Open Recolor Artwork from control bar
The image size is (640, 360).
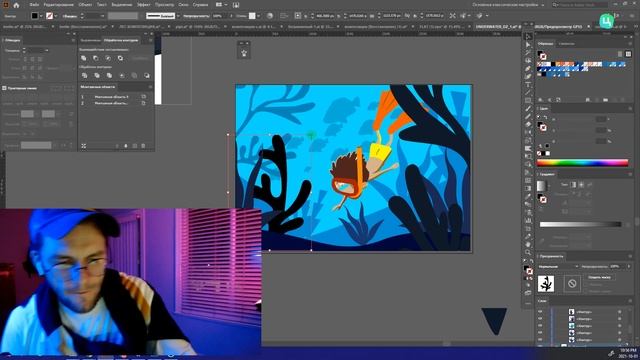pos(270,16)
